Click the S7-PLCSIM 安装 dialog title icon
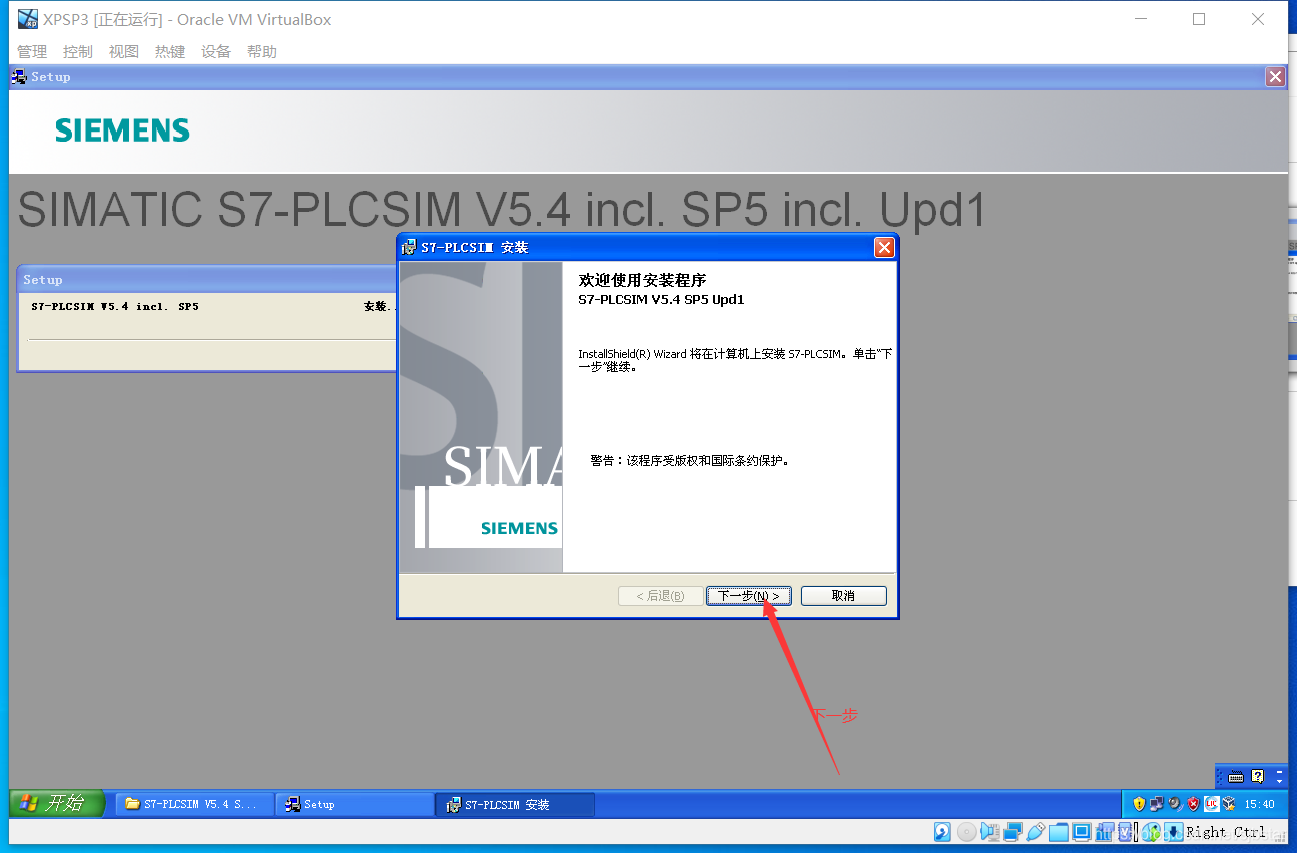 click(x=409, y=247)
